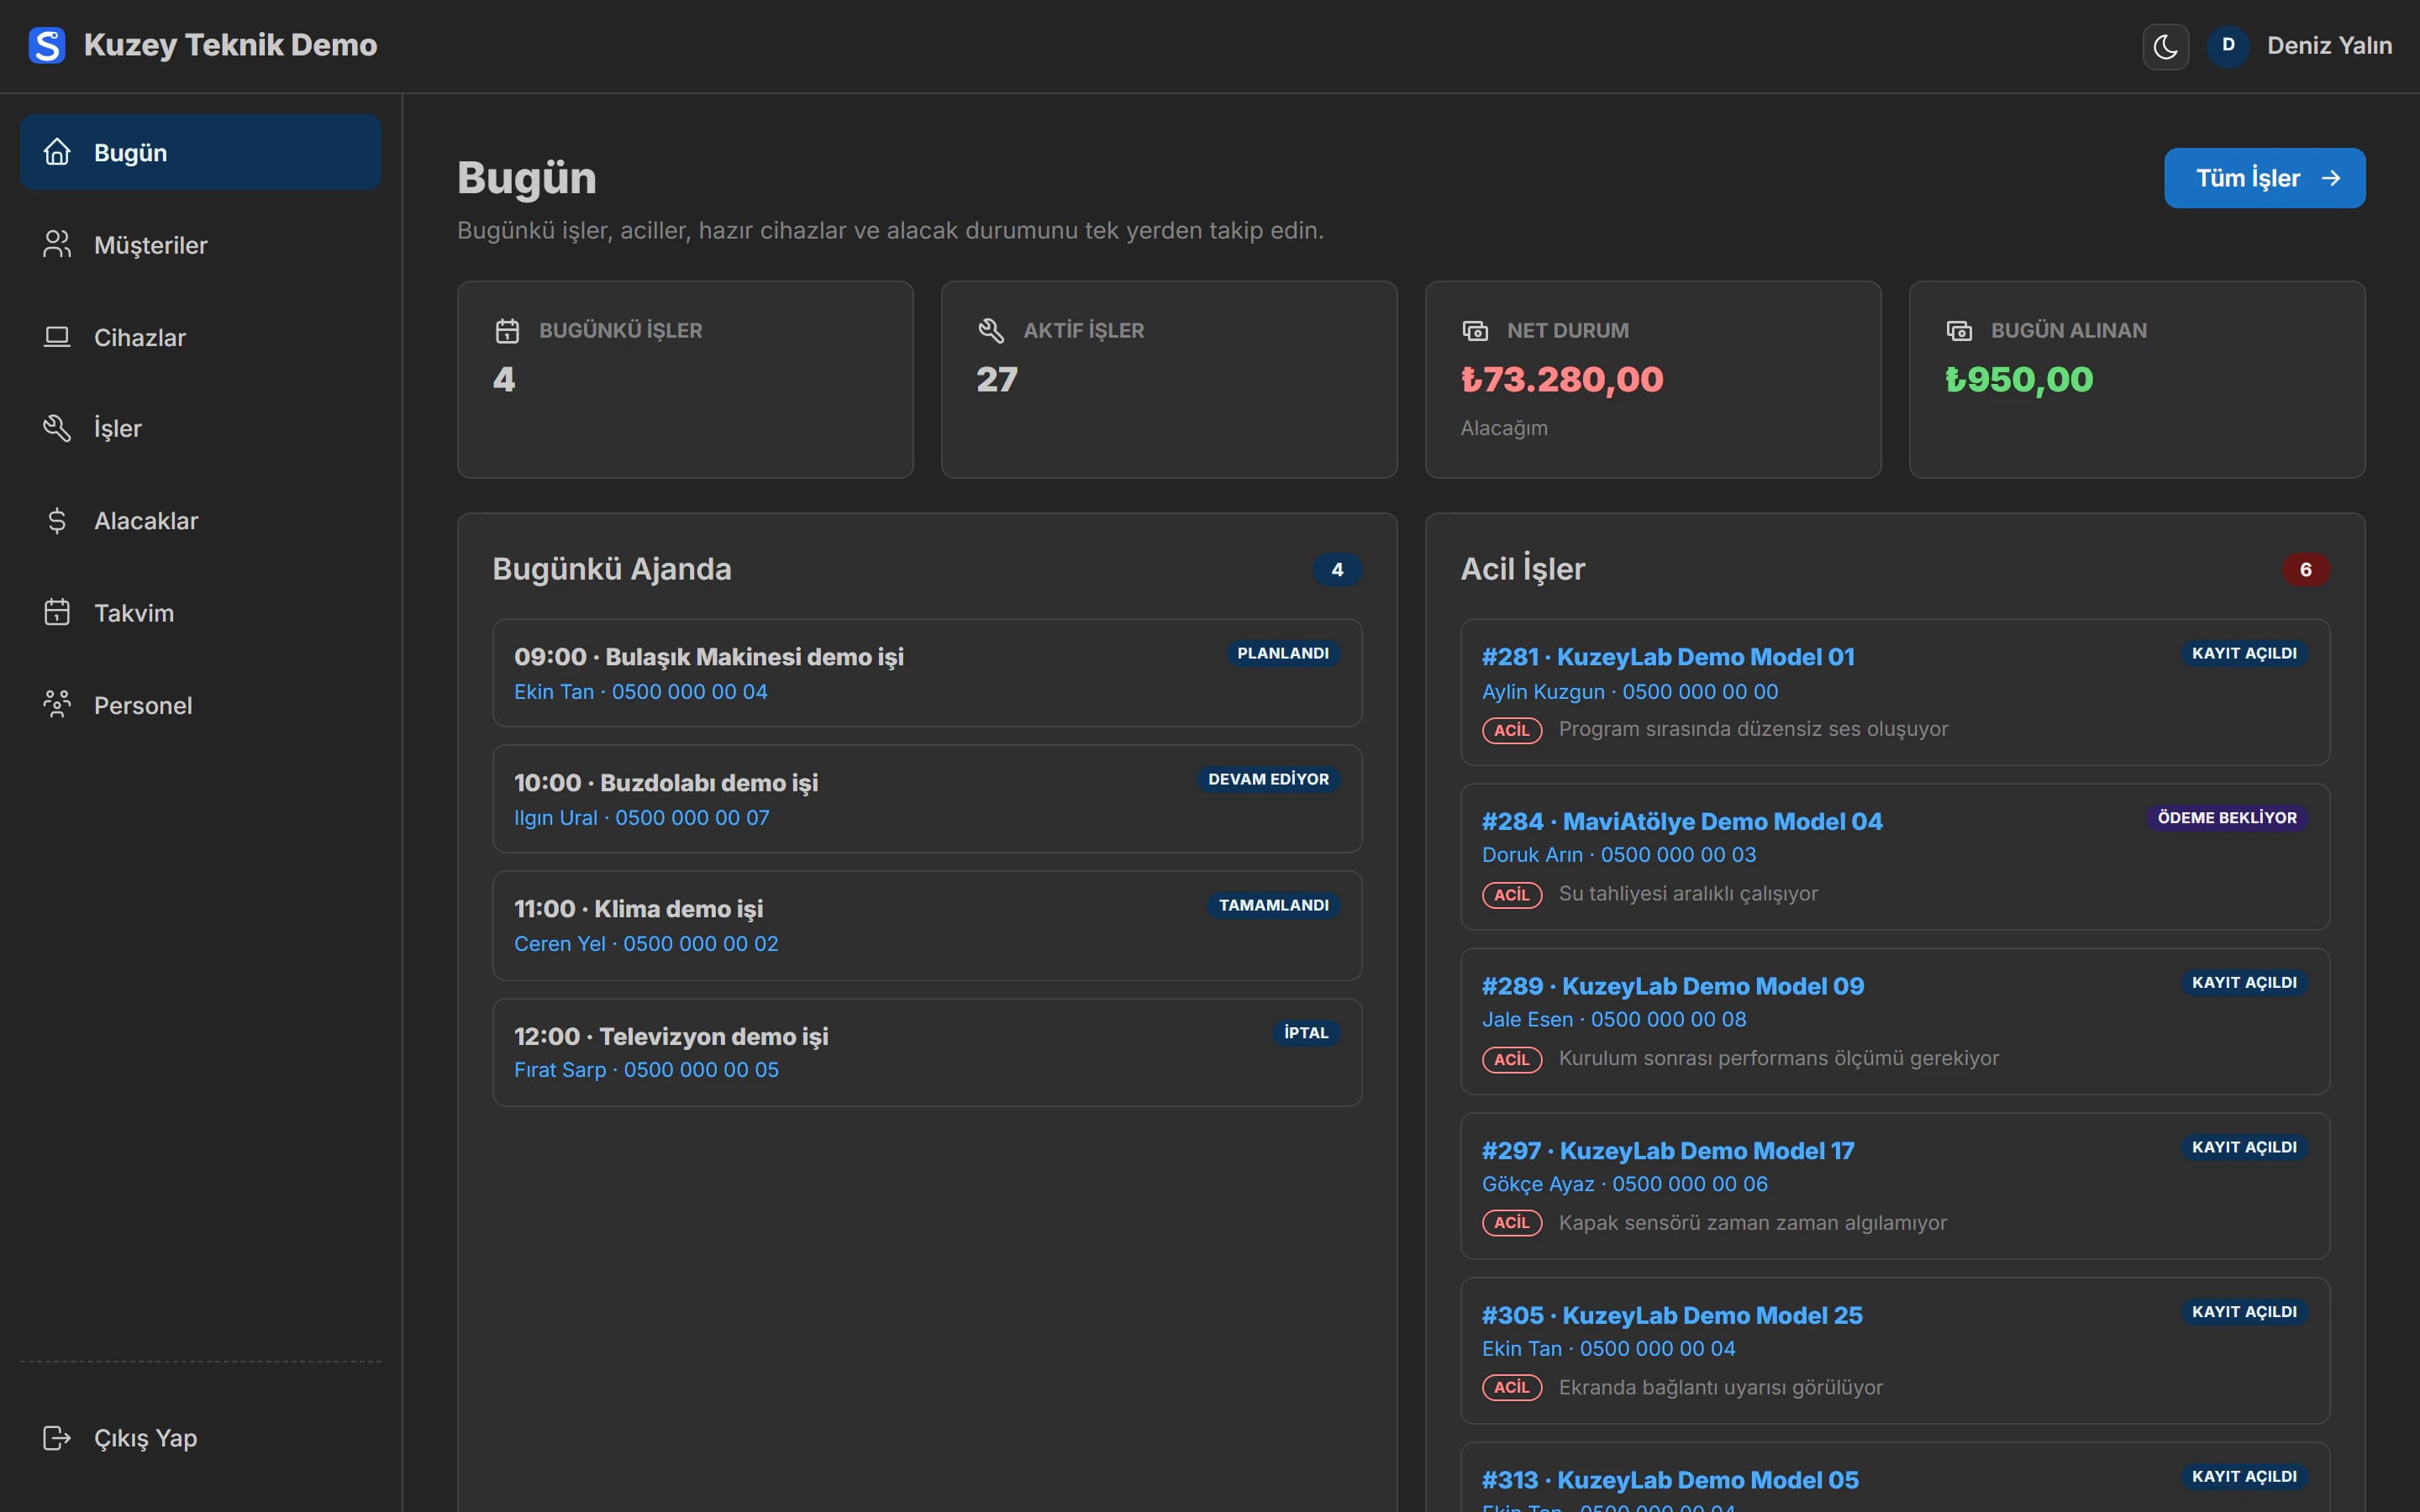Open the 12:00 Televizyon demo işi

tap(927, 1052)
